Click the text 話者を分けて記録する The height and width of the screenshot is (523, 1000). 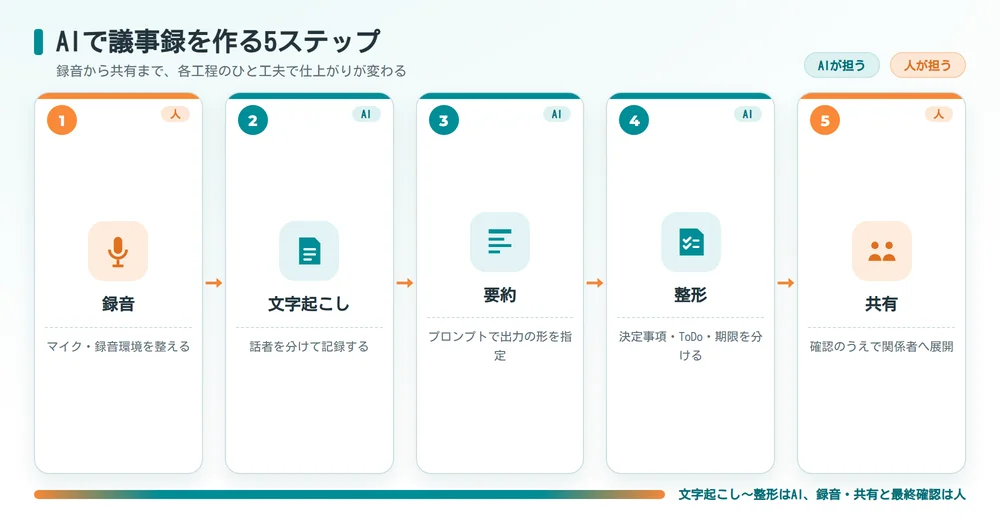pos(309,346)
